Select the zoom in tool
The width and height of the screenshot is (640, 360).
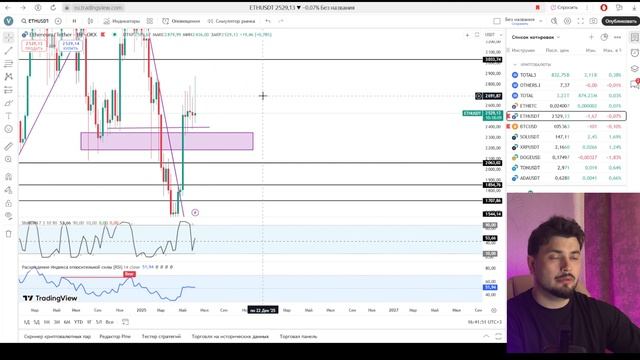[x=9, y=159]
